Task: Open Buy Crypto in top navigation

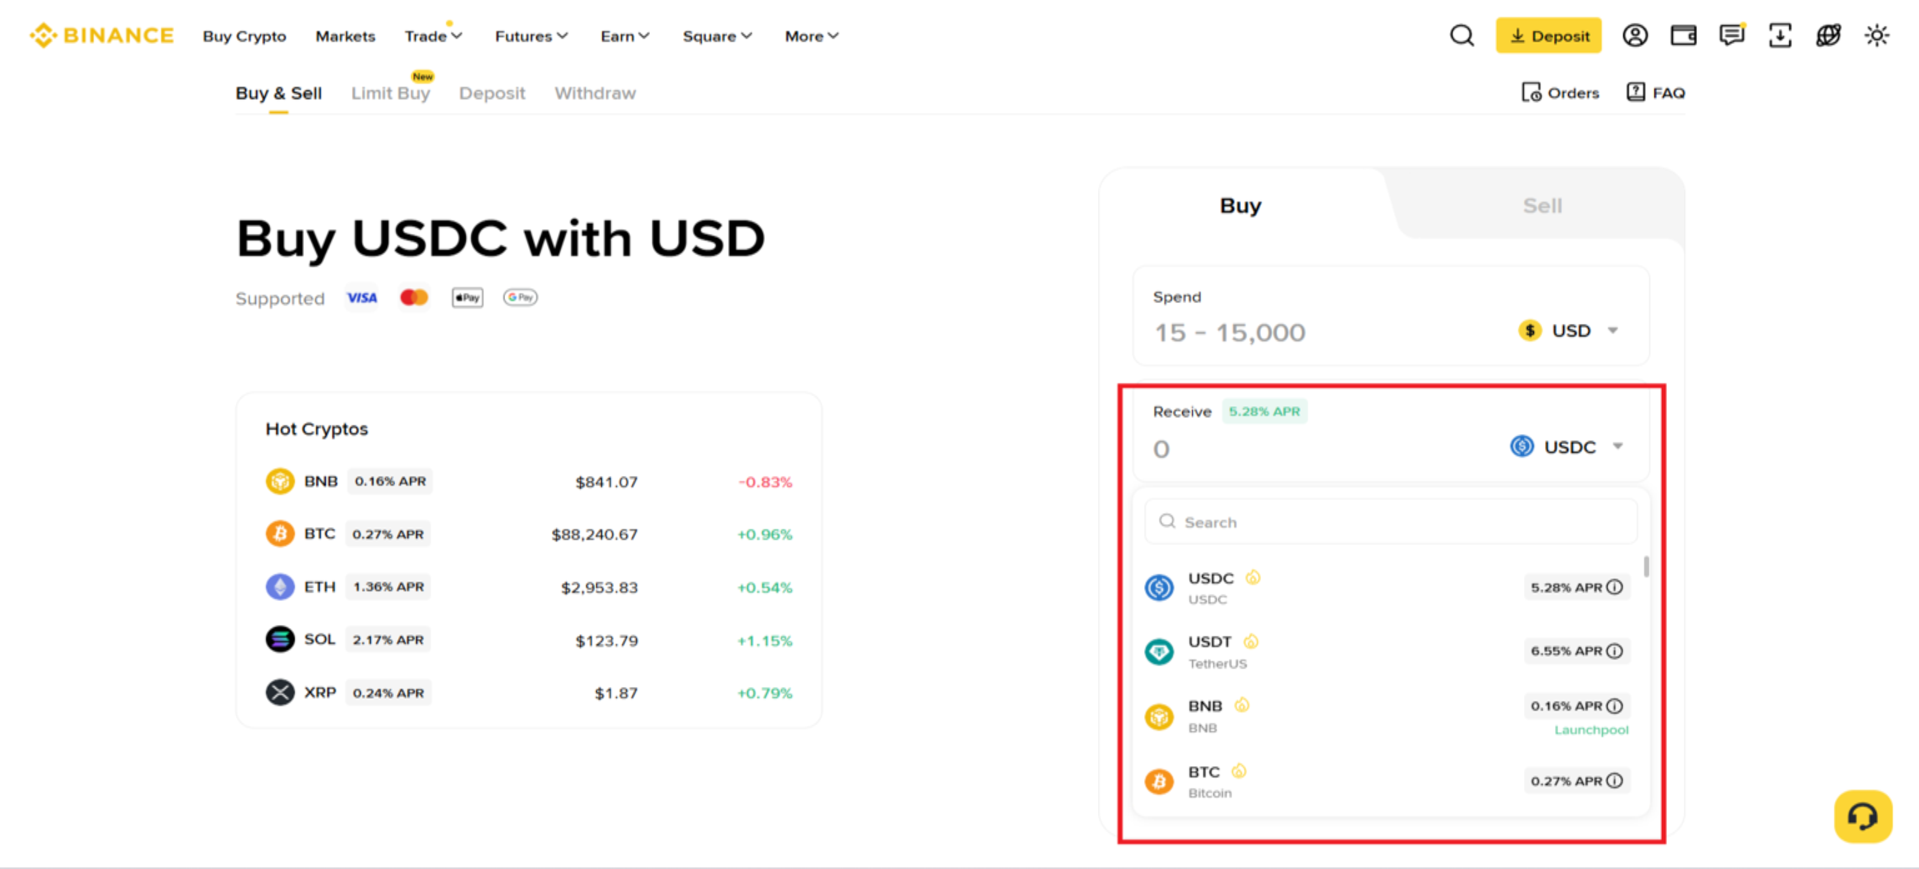Action: [244, 36]
